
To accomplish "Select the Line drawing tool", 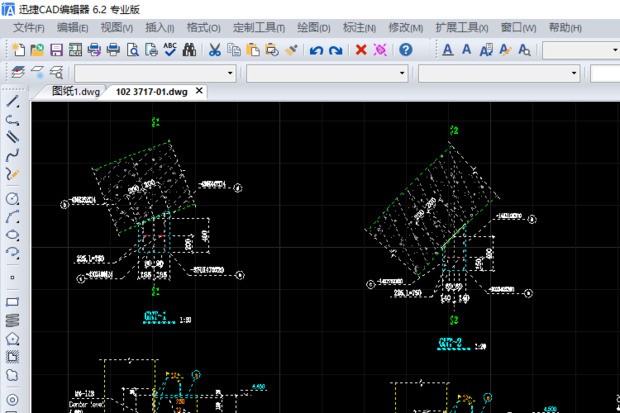I will pos(13,102).
